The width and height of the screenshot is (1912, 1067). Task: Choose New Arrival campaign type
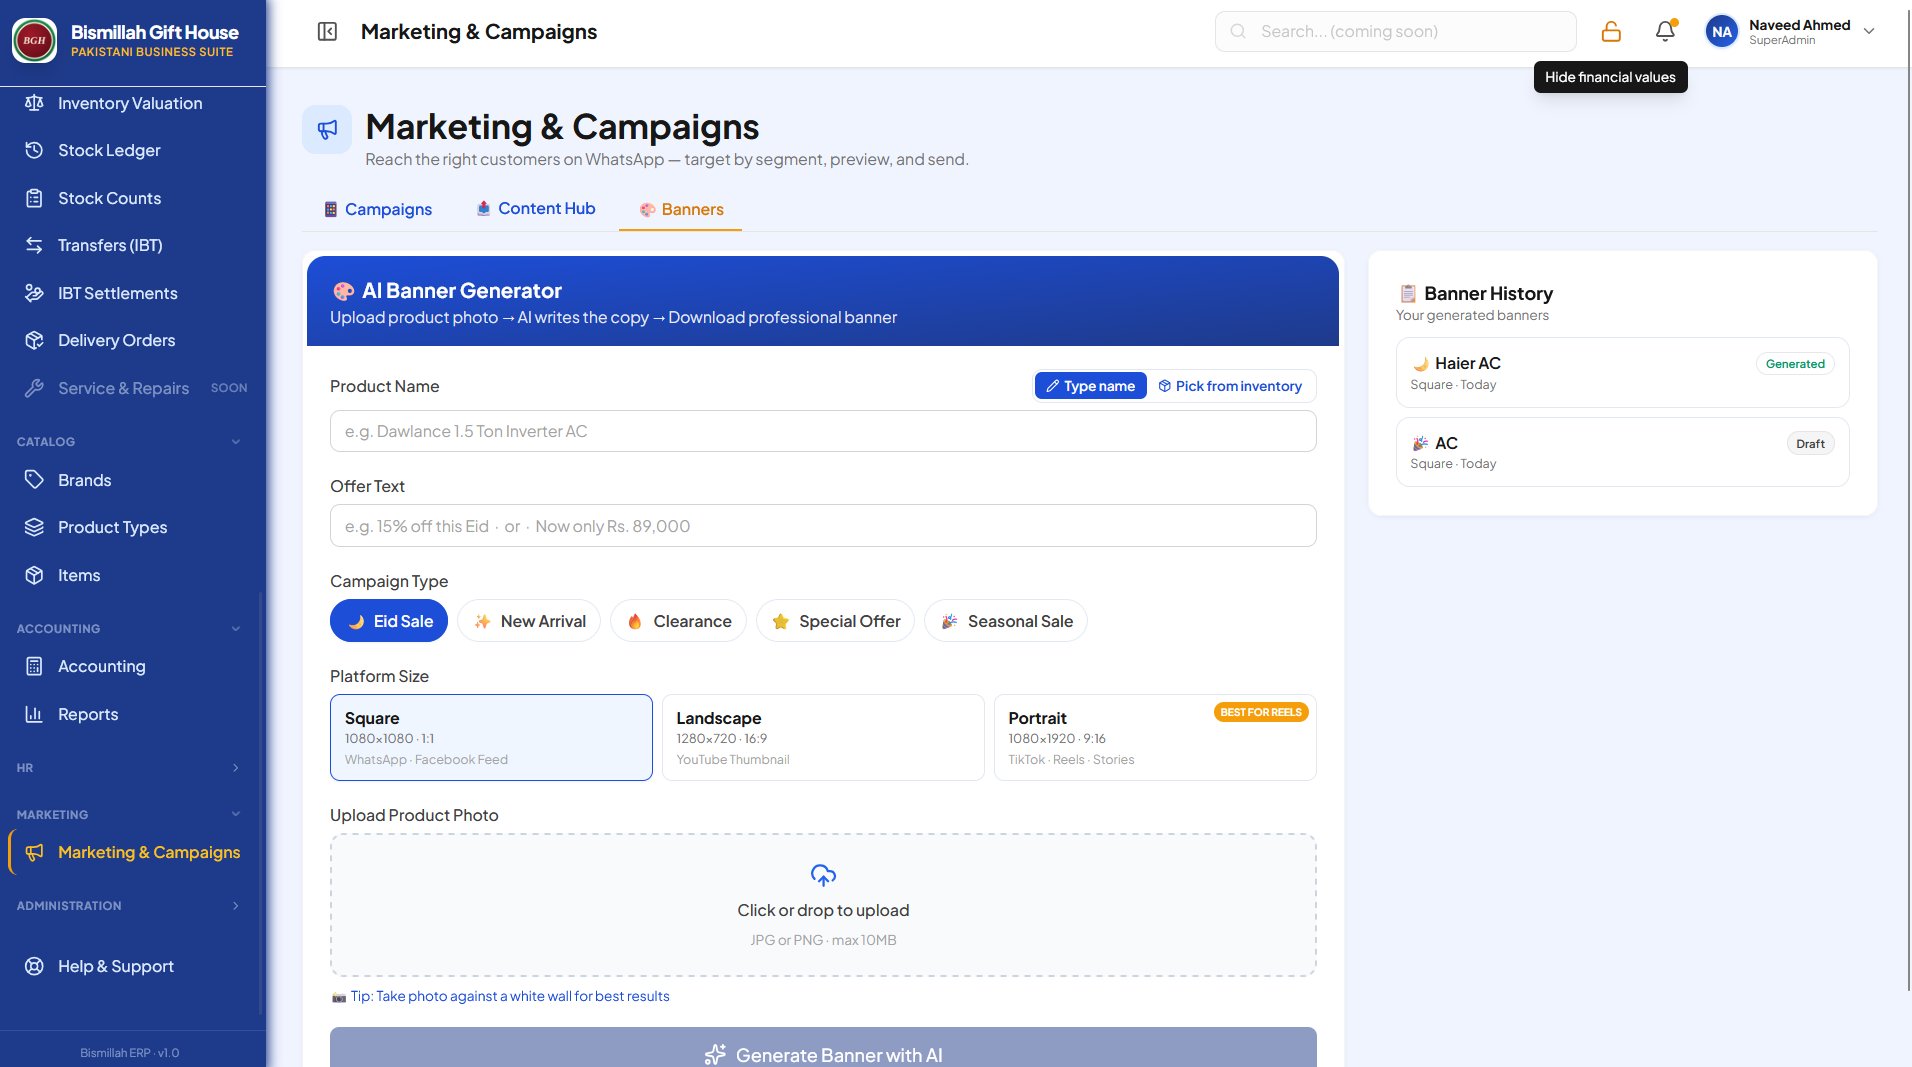click(x=529, y=621)
